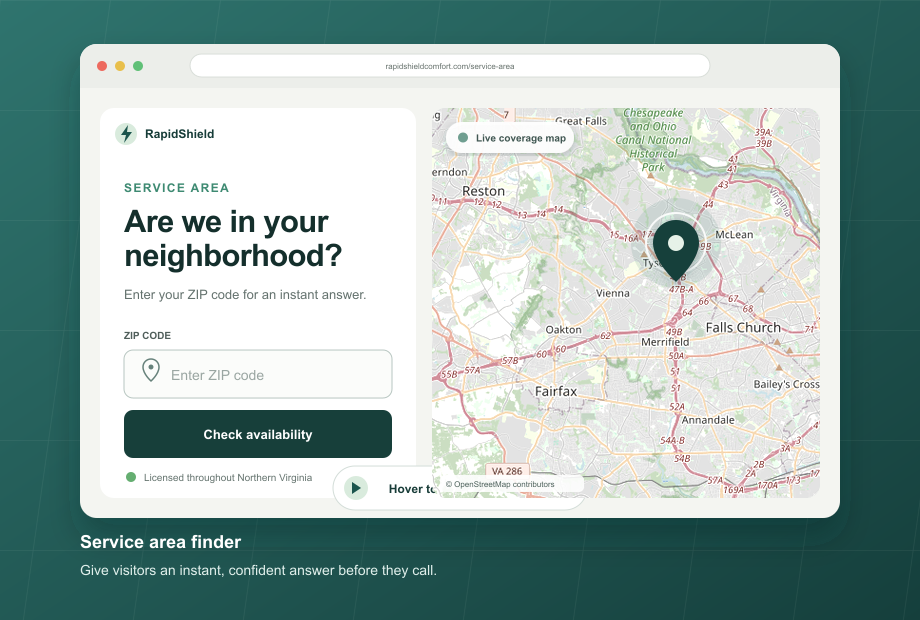Click Annandale label on the map

pos(708,420)
